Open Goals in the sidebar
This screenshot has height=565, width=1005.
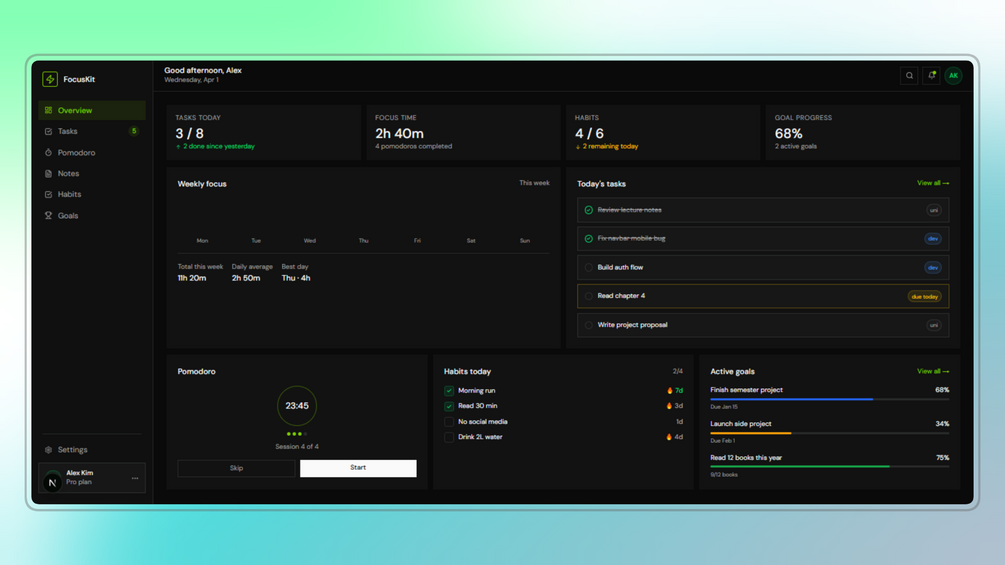coord(92,215)
